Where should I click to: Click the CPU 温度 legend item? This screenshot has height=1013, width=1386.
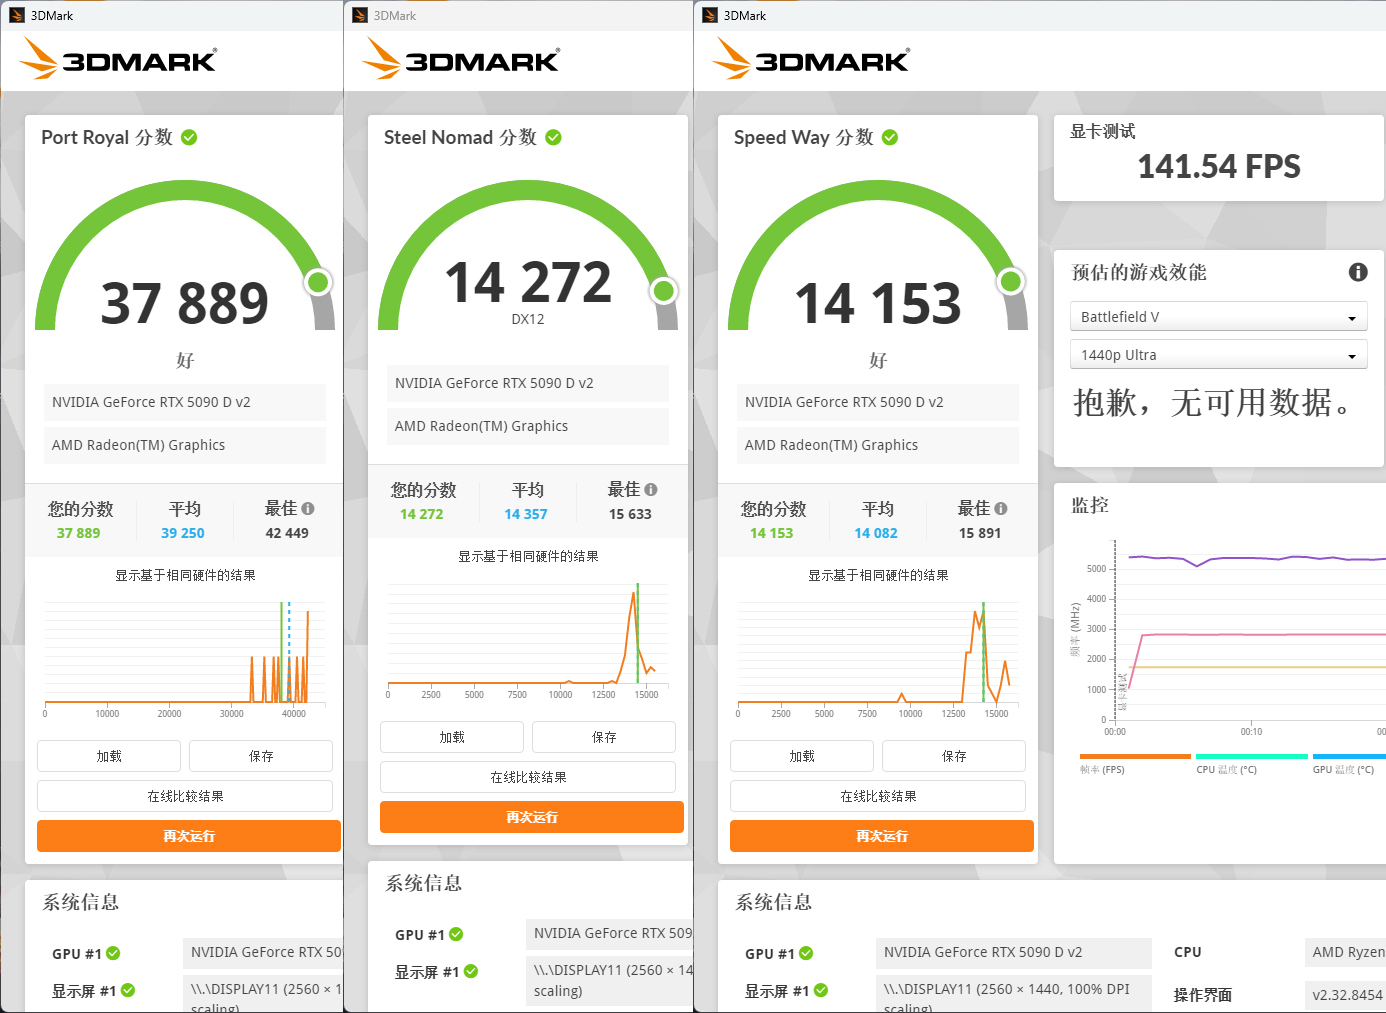click(1251, 764)
